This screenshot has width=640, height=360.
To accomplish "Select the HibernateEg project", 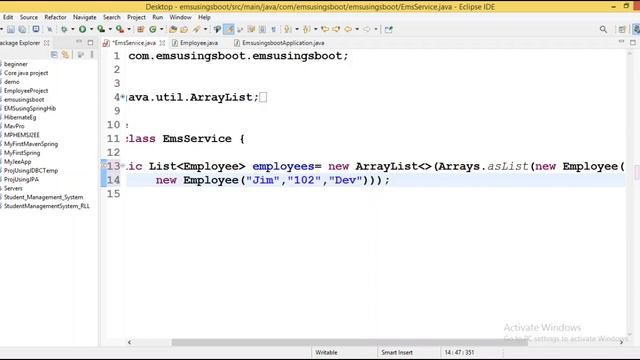I will pos(20,117).
